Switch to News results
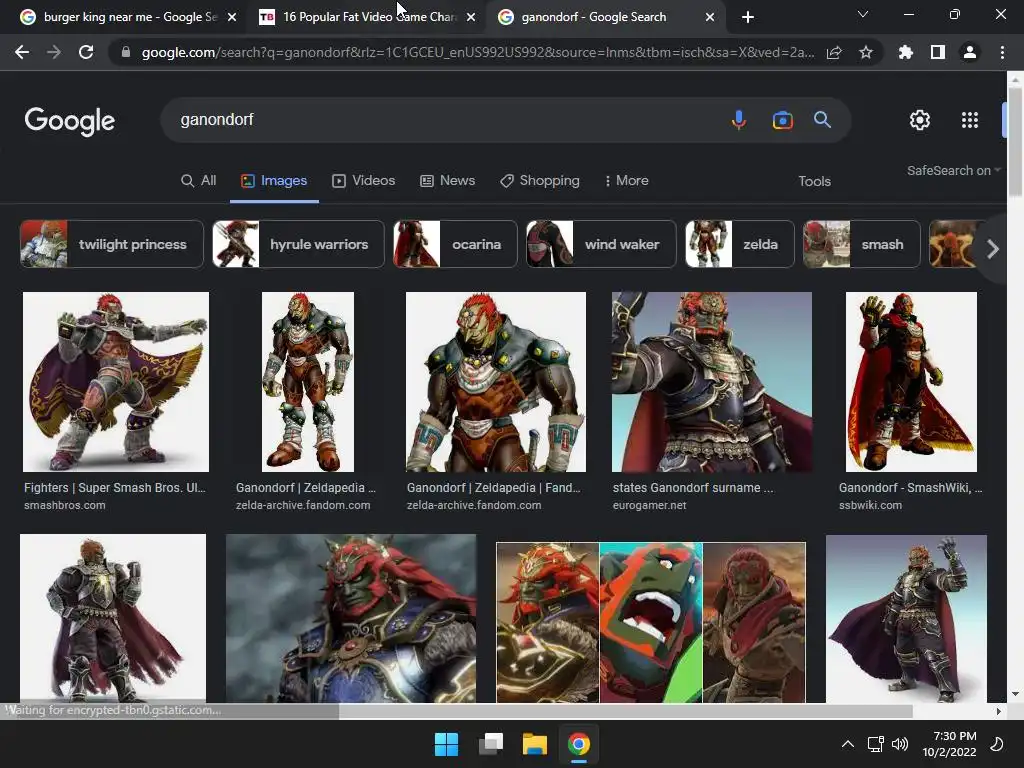The height and width of the screenshot is (768, 1024). coord(447,180)
